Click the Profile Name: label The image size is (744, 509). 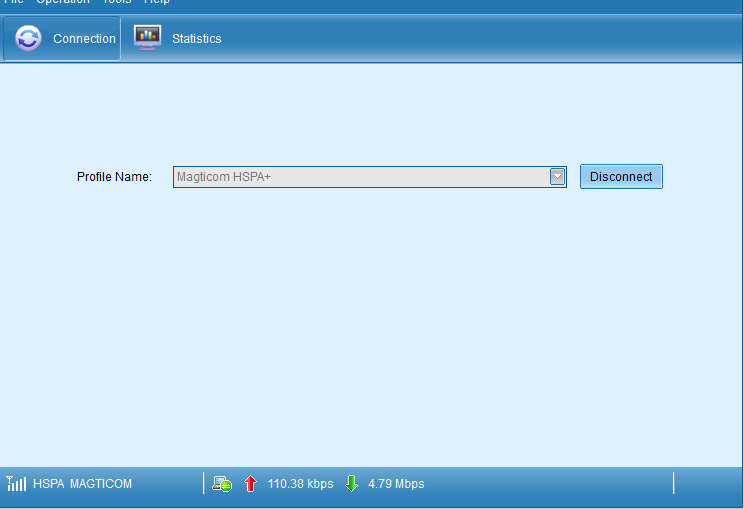click(114, 177)
